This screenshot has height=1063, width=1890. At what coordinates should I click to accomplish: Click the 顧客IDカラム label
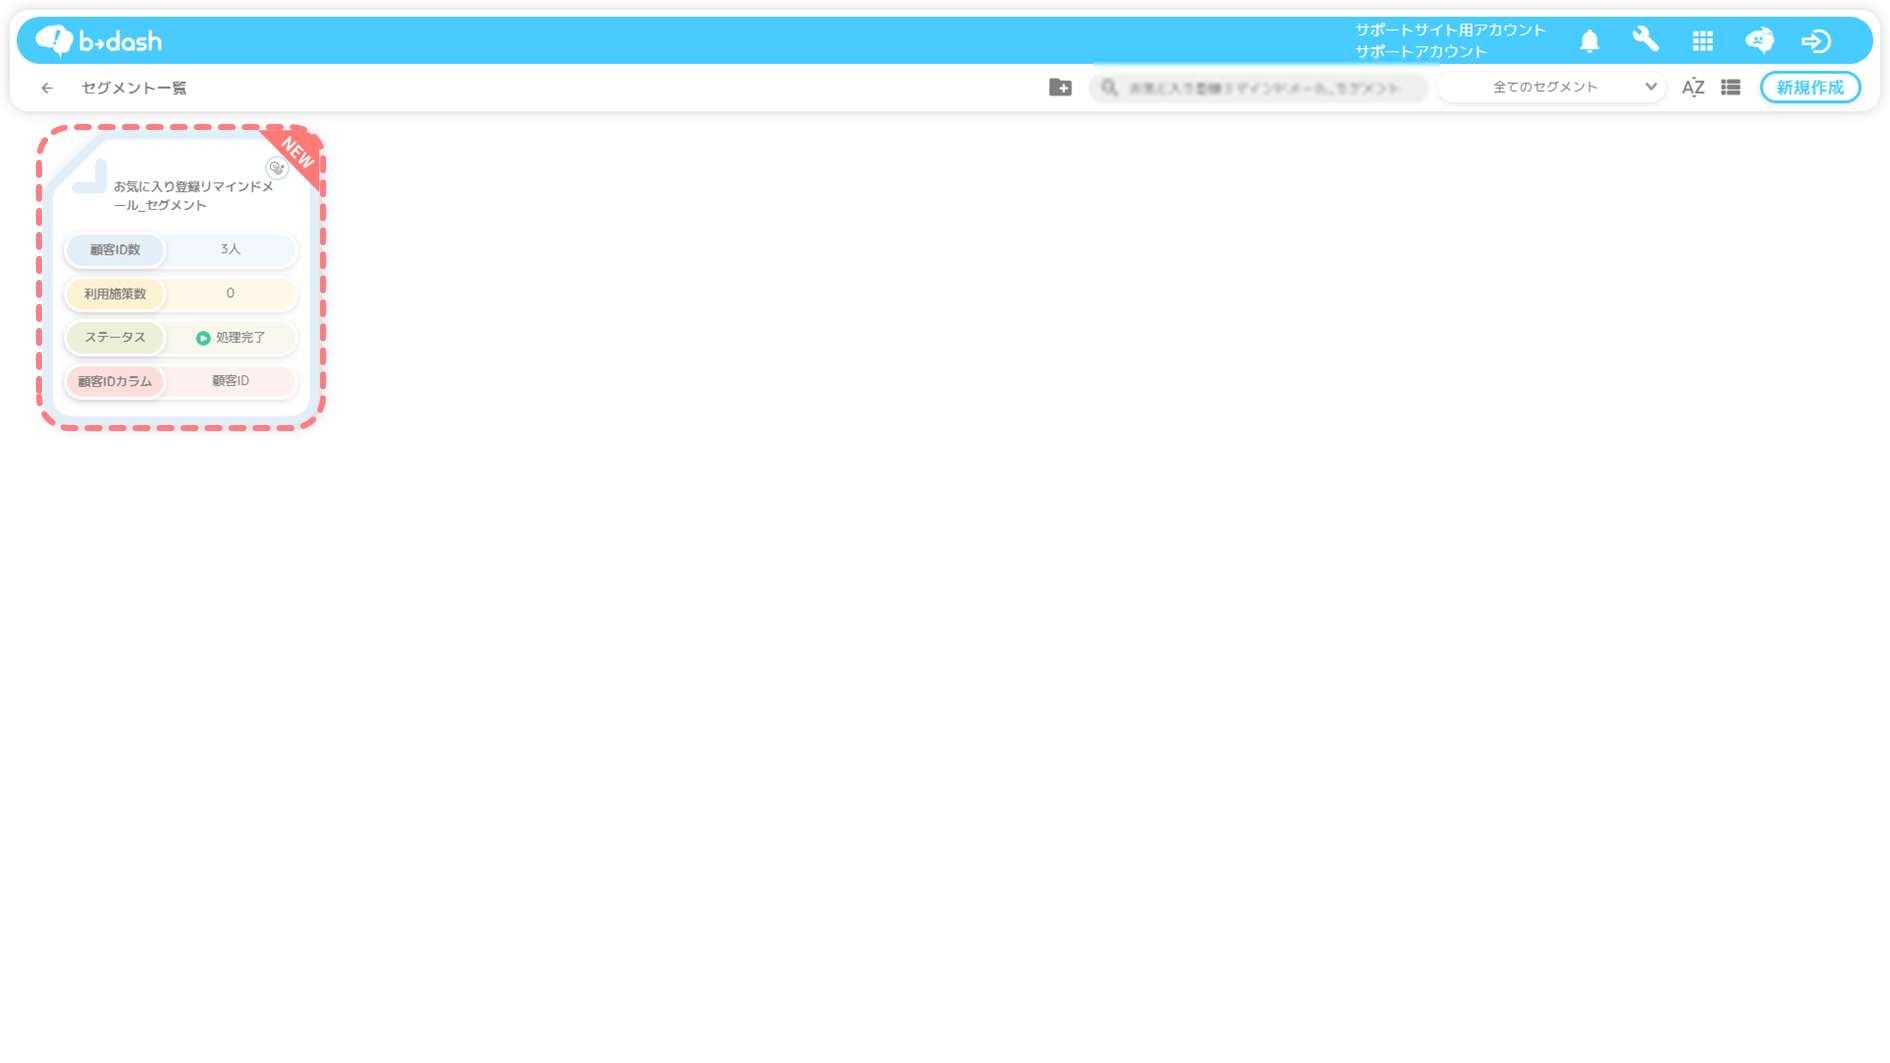click(x=115, y=381)
